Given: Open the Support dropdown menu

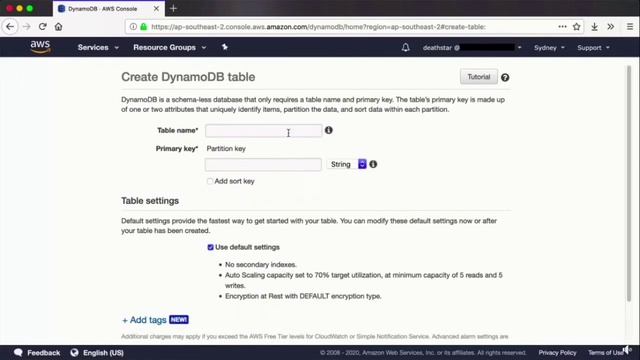Looking at the screenshot, I should [593, 48].
